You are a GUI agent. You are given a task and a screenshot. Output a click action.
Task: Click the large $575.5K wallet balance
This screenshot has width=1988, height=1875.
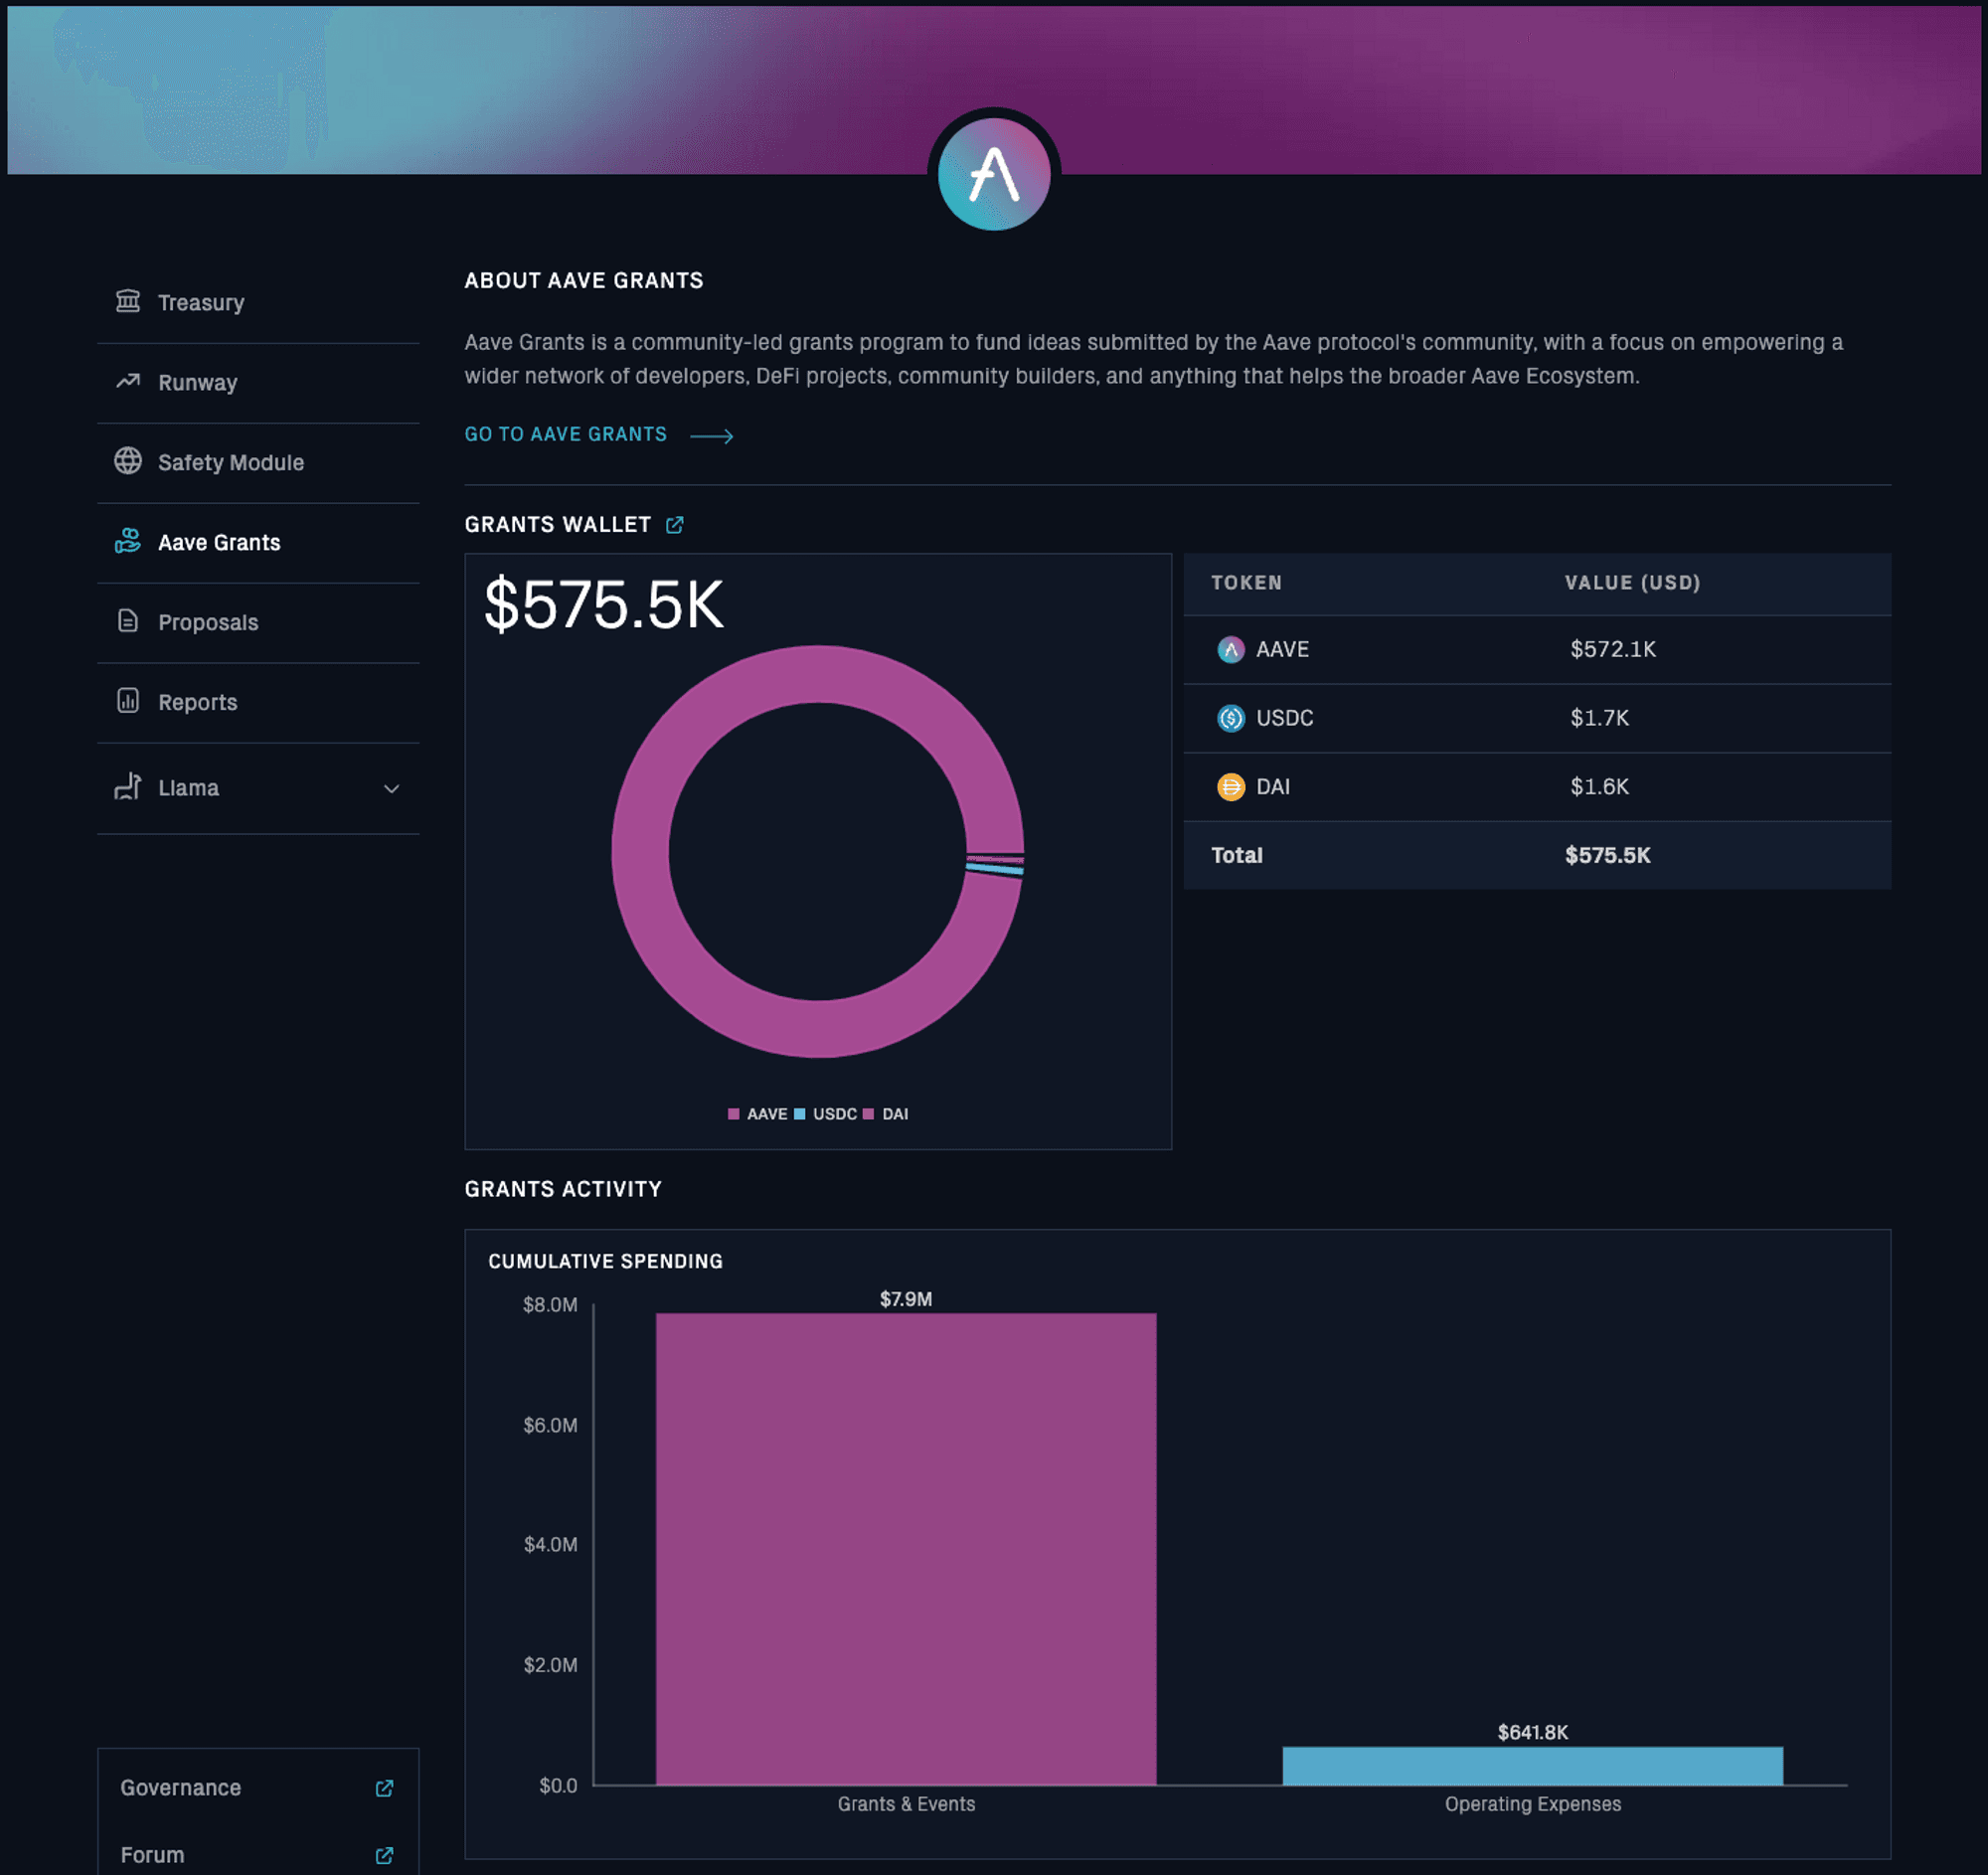click(604, 605)
